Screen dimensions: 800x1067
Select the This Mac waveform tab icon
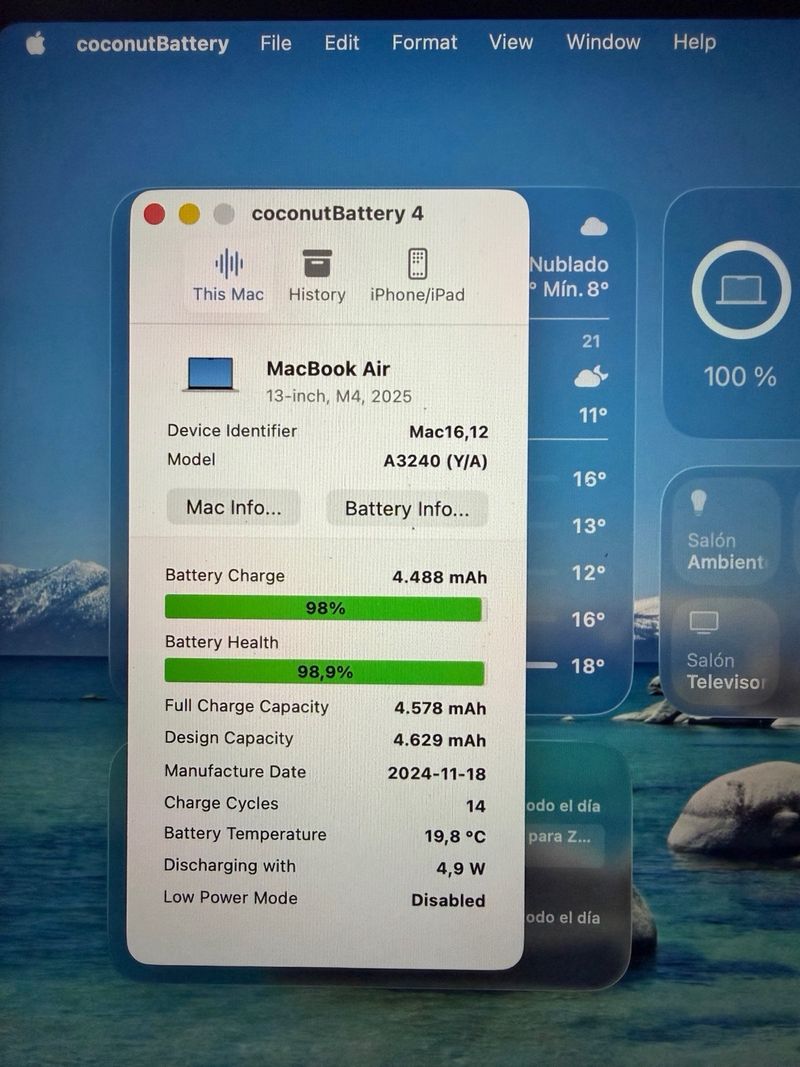pos(229,263)
